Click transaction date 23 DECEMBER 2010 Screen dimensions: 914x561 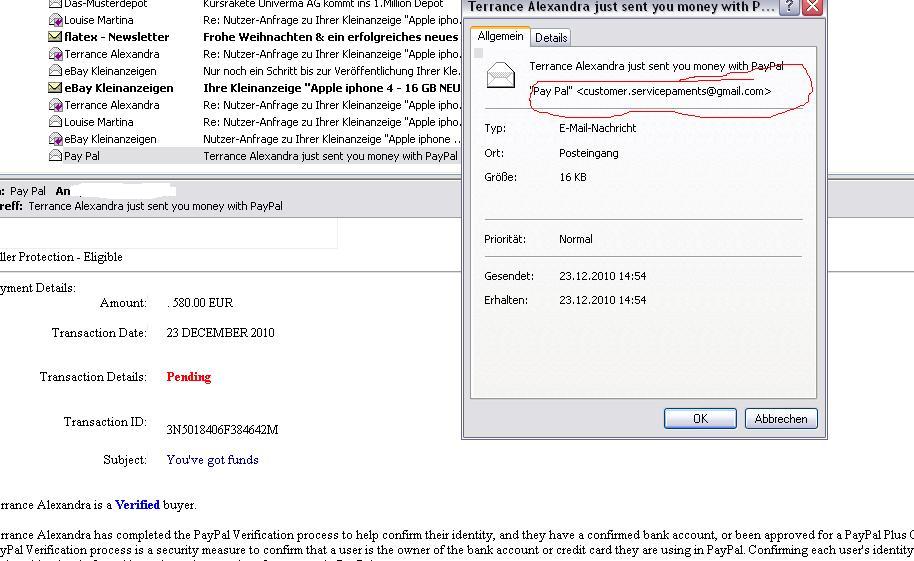click(220, 333)
